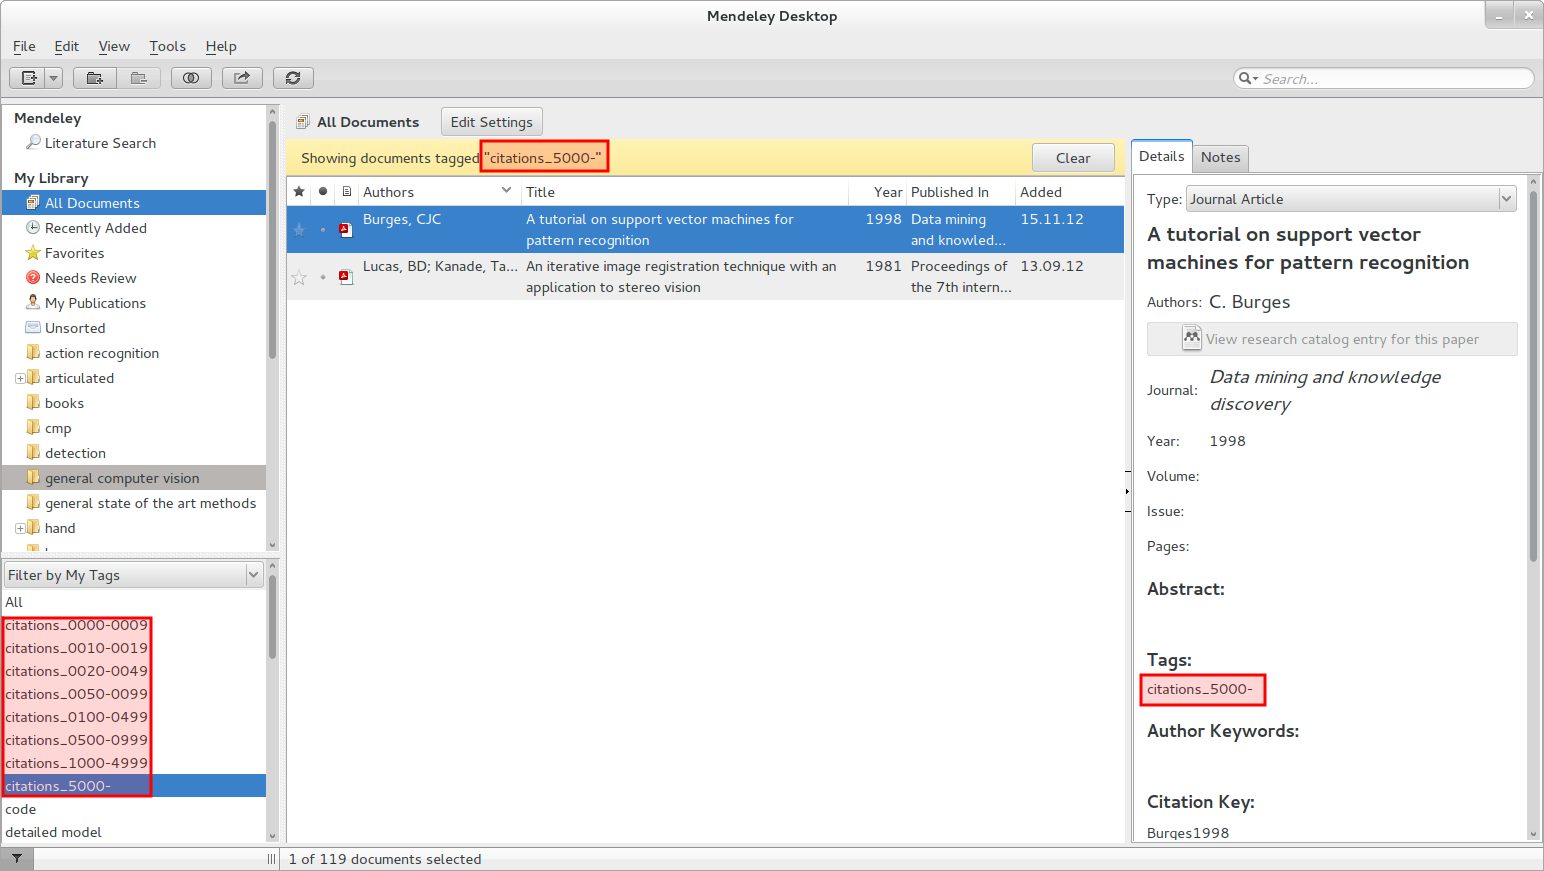Open the cmp folder
Viewport: 1544px width, 871px height.
pyautogui.click(x=57, y=428)
